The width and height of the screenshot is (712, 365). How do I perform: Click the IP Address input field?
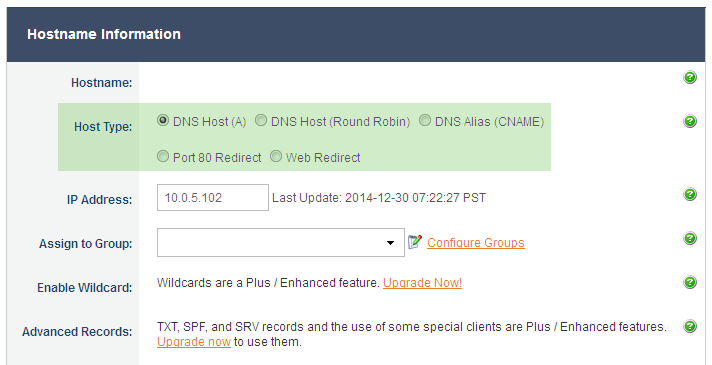pos(213,197)
